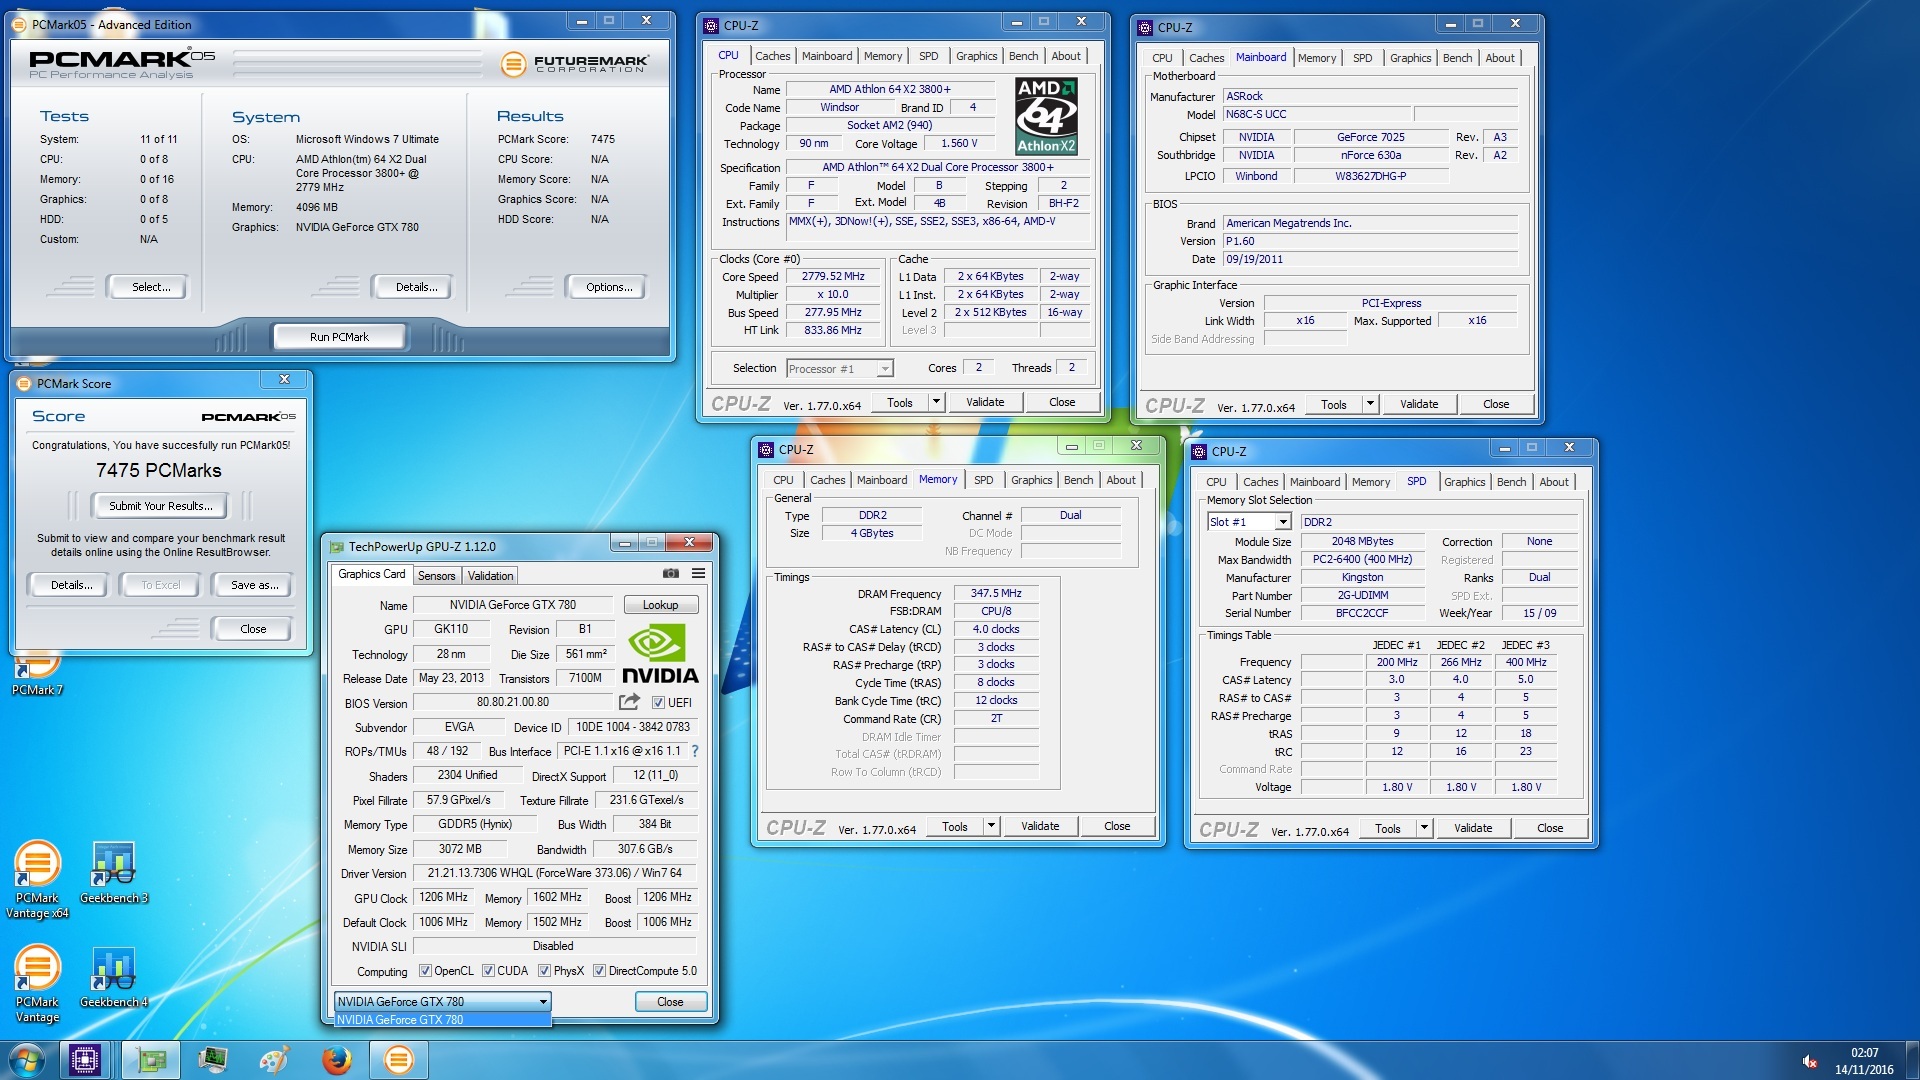Click the GPU-Z Name field
The width and height of the screenshot is (1920, 1080).
point(512,605)
